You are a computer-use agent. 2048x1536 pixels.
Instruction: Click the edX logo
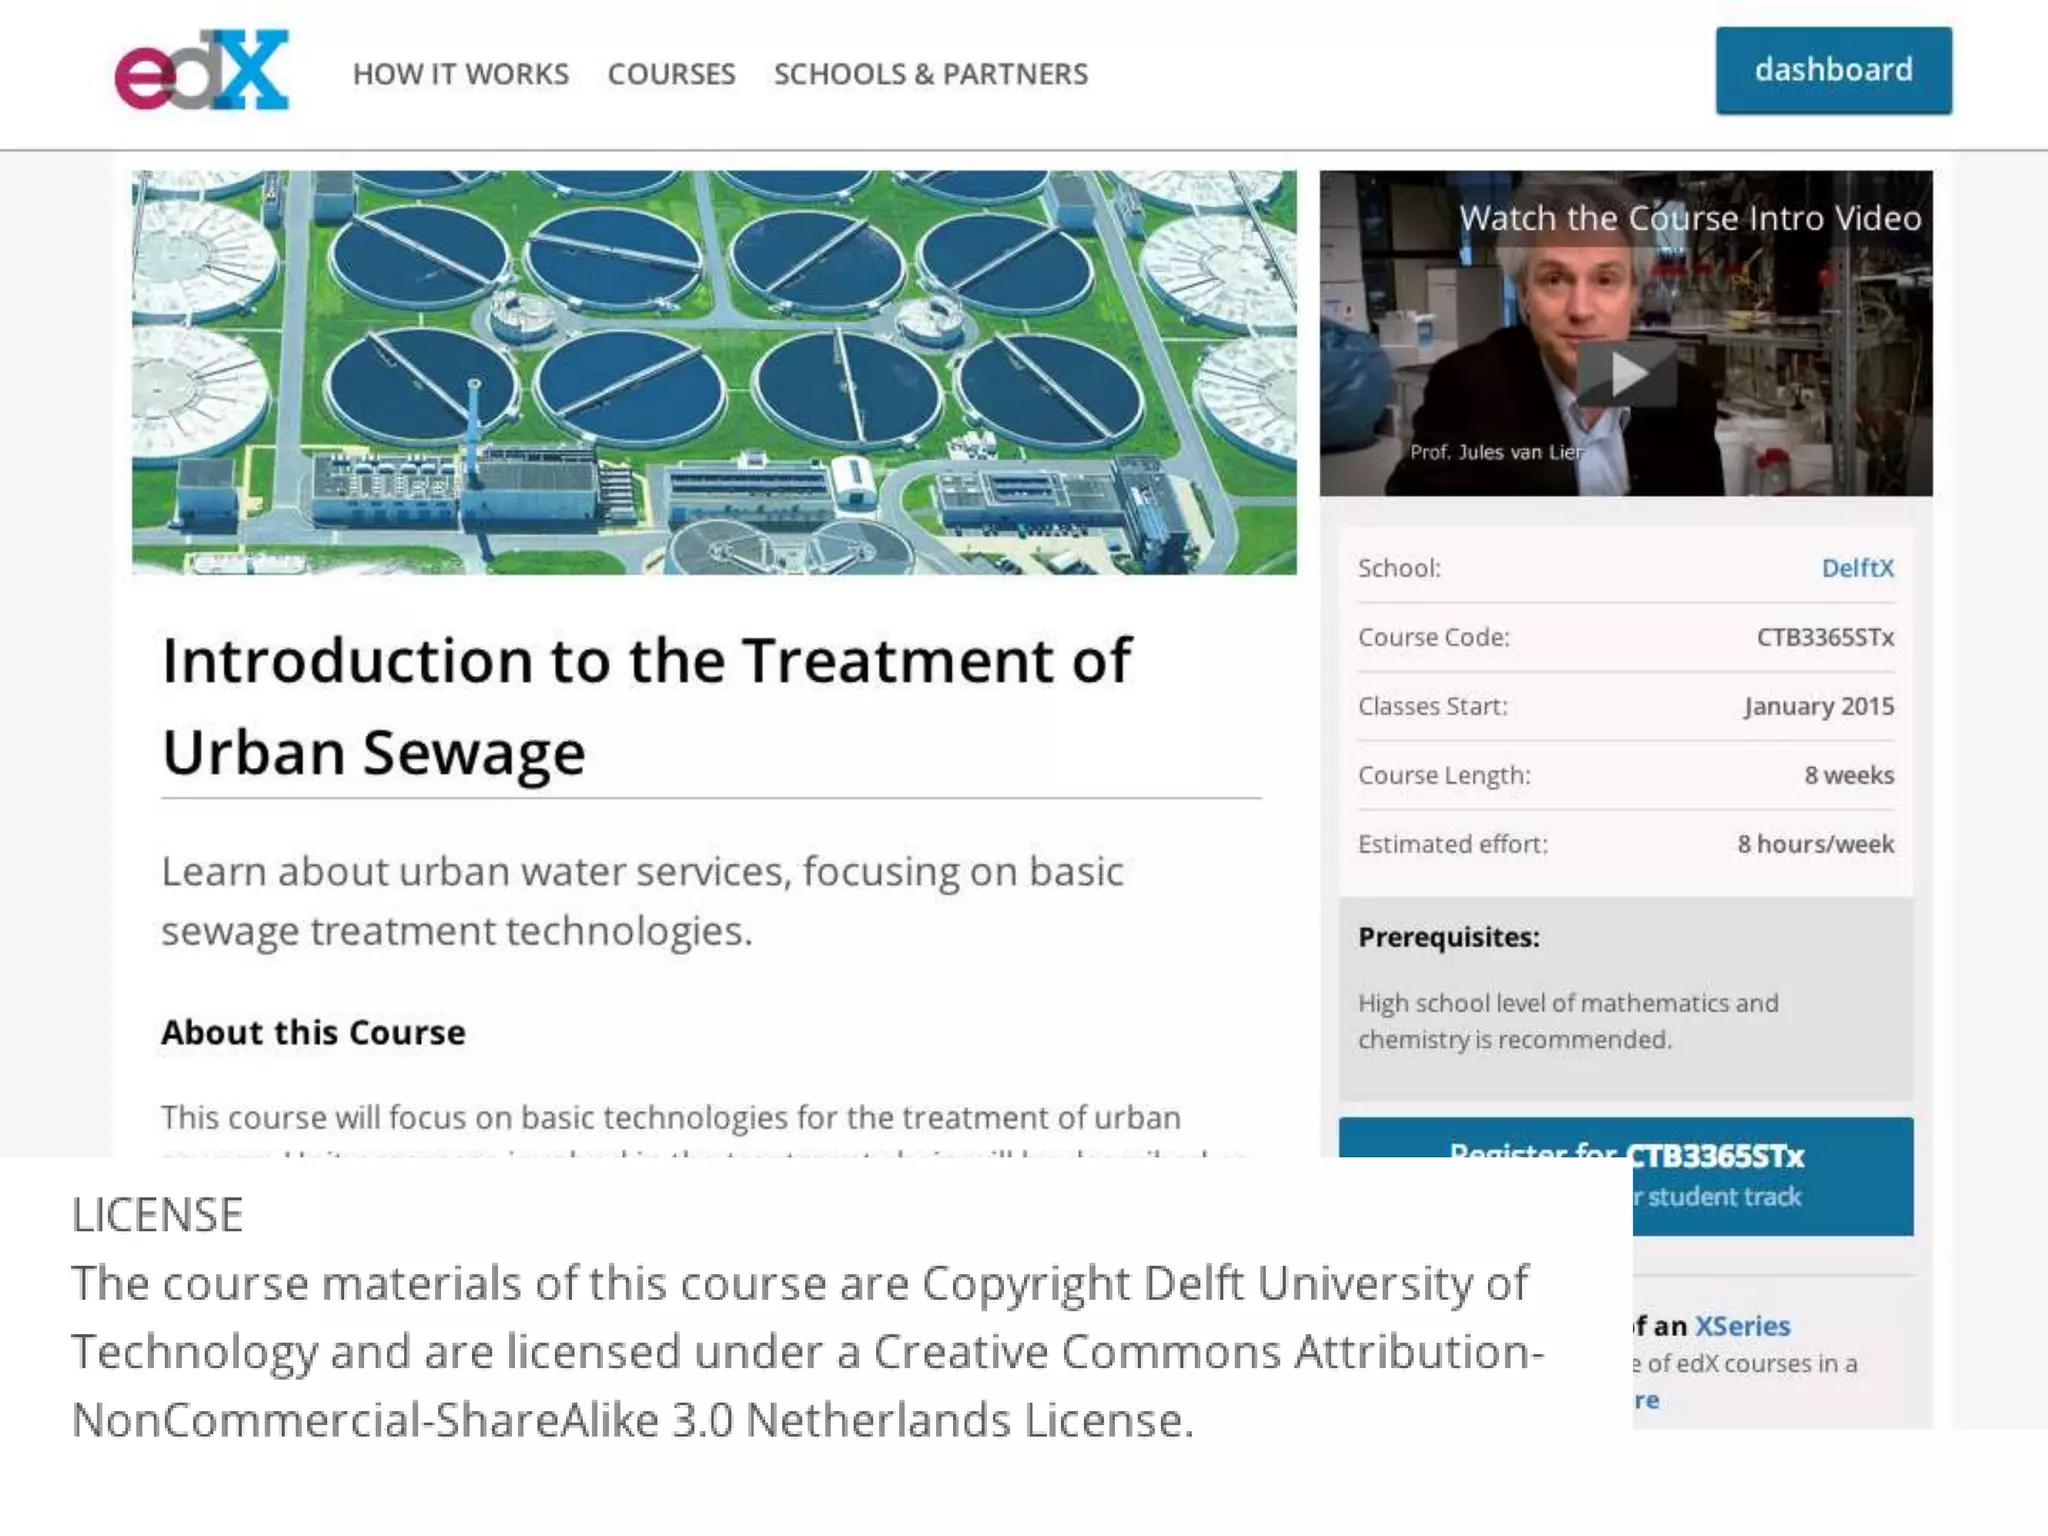[201, 70]
